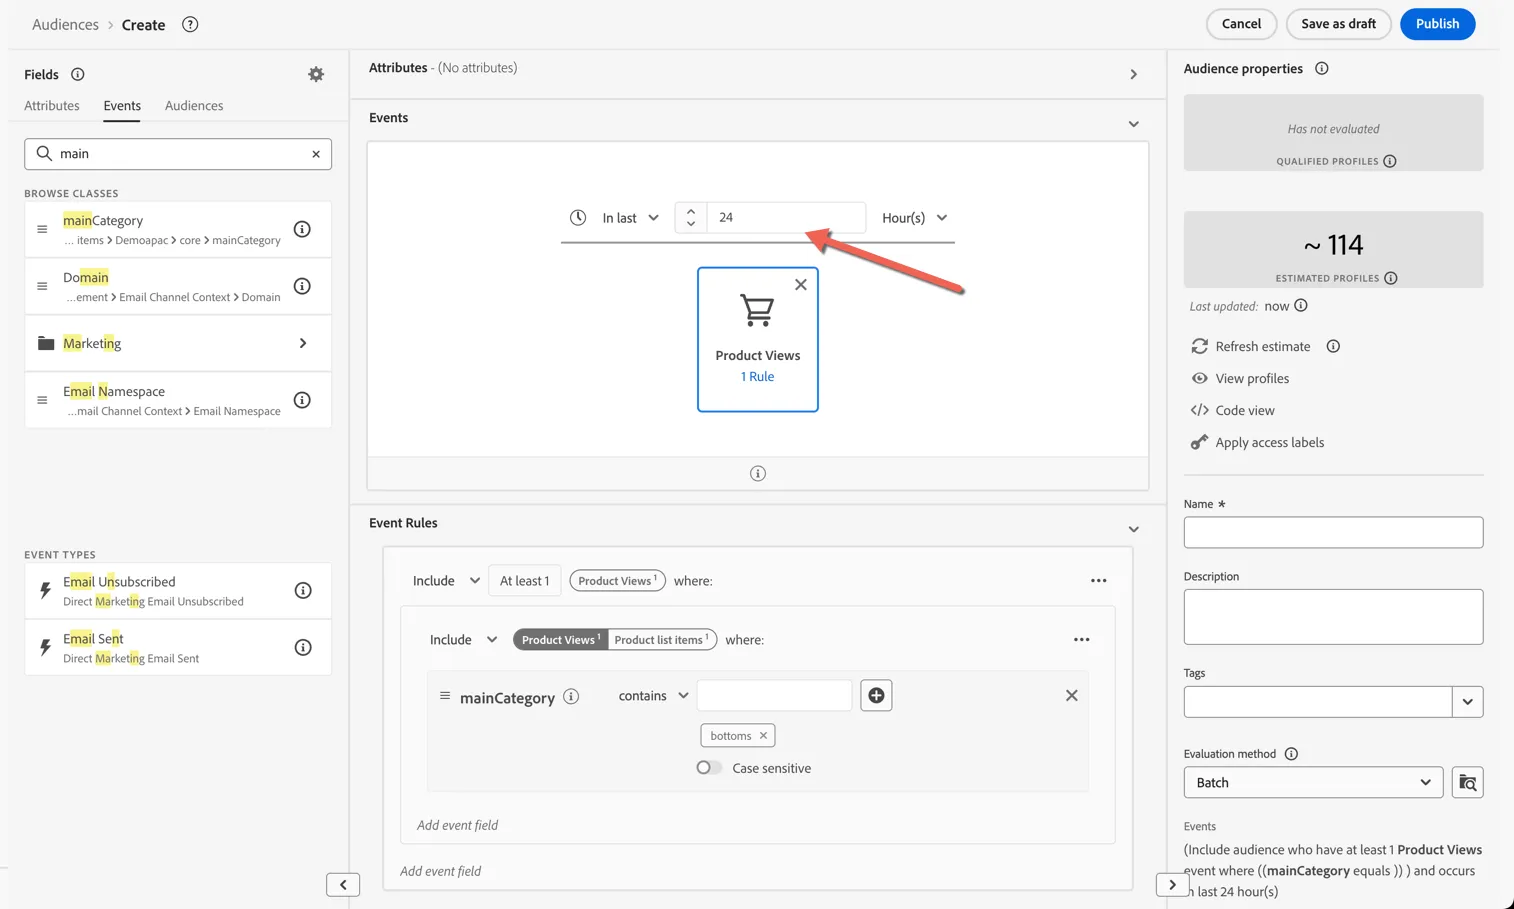
Task: Focus the Description text area
Action: point(1333,616)
